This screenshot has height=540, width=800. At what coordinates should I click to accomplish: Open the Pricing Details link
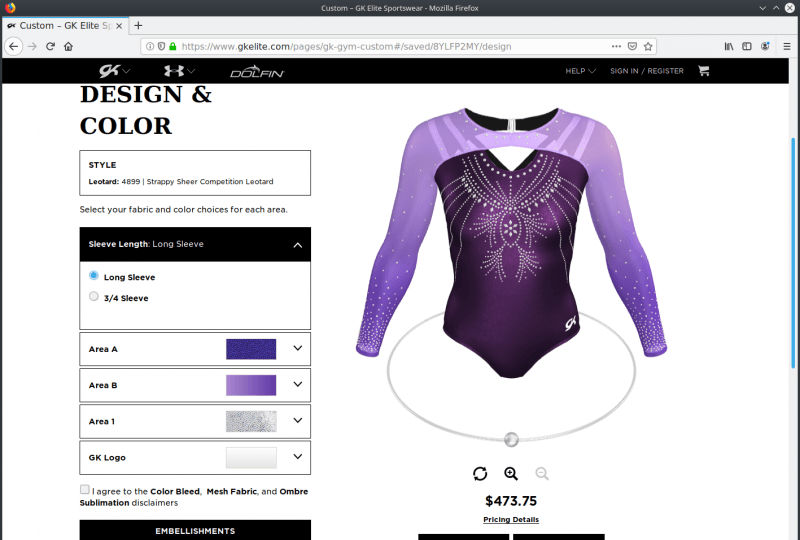511,520
